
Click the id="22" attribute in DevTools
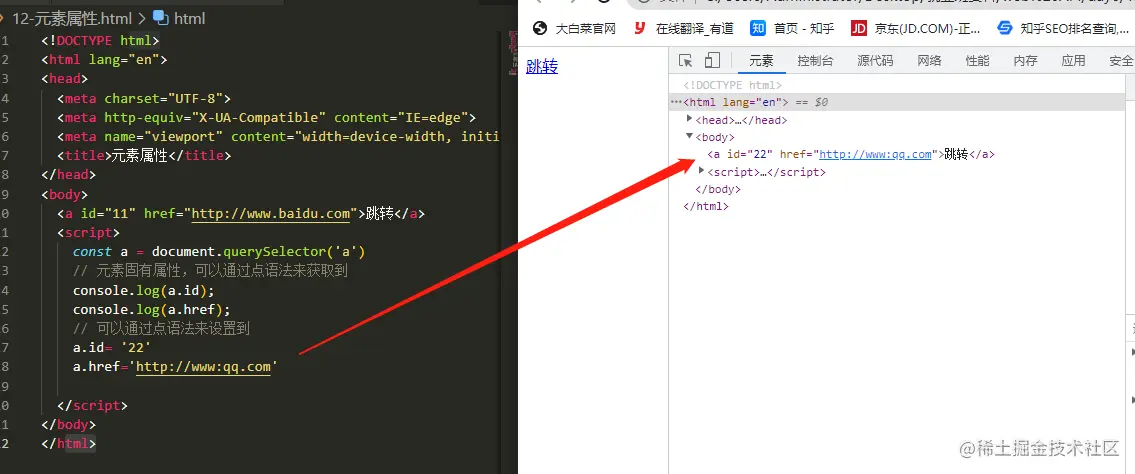tap(749, 154)
